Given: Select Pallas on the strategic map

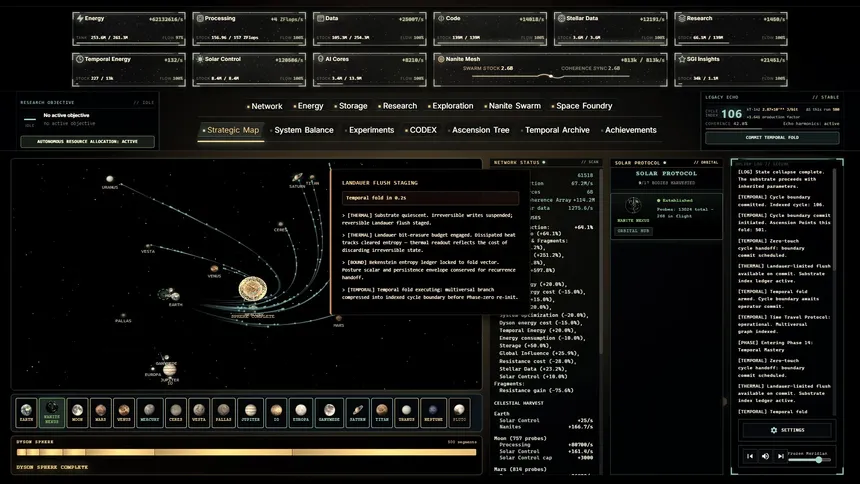Looking at the screenshot, I should pos(123,316).
